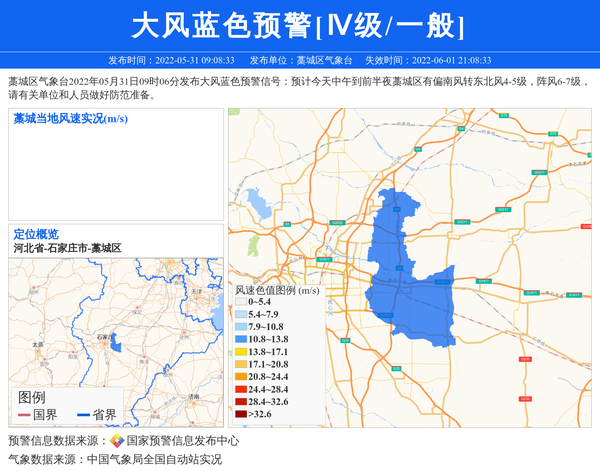This screenshot has width=600, height=471.
Task: Click the 失效时间 expiry timestamp in header
Action: tap(434, 60)
